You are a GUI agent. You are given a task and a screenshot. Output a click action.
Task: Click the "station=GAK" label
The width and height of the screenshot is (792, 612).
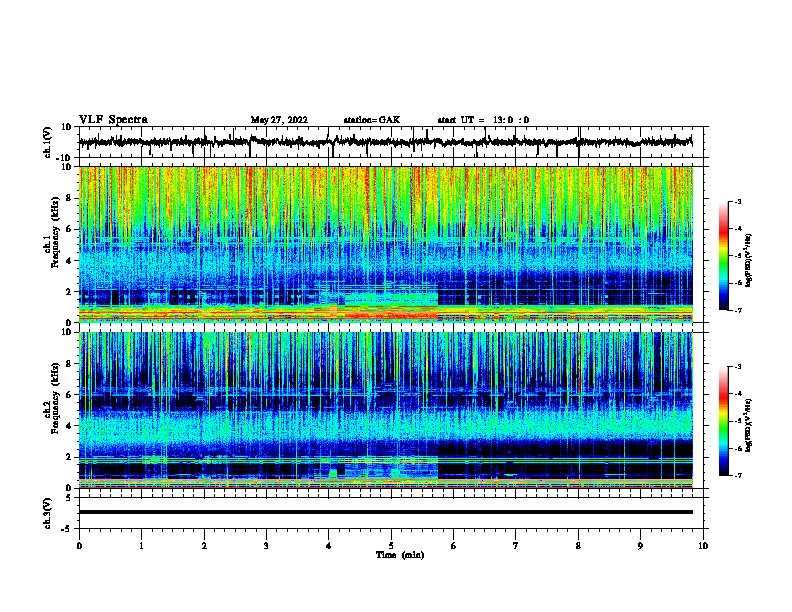click(x=372, y=120)
